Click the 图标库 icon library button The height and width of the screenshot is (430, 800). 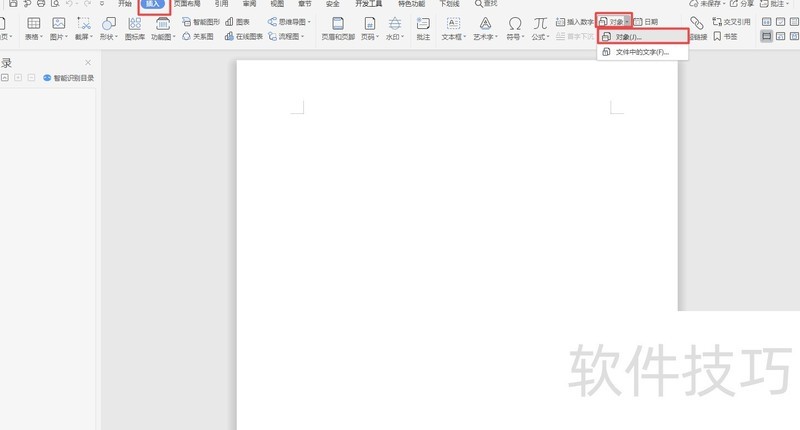point(134,23)
